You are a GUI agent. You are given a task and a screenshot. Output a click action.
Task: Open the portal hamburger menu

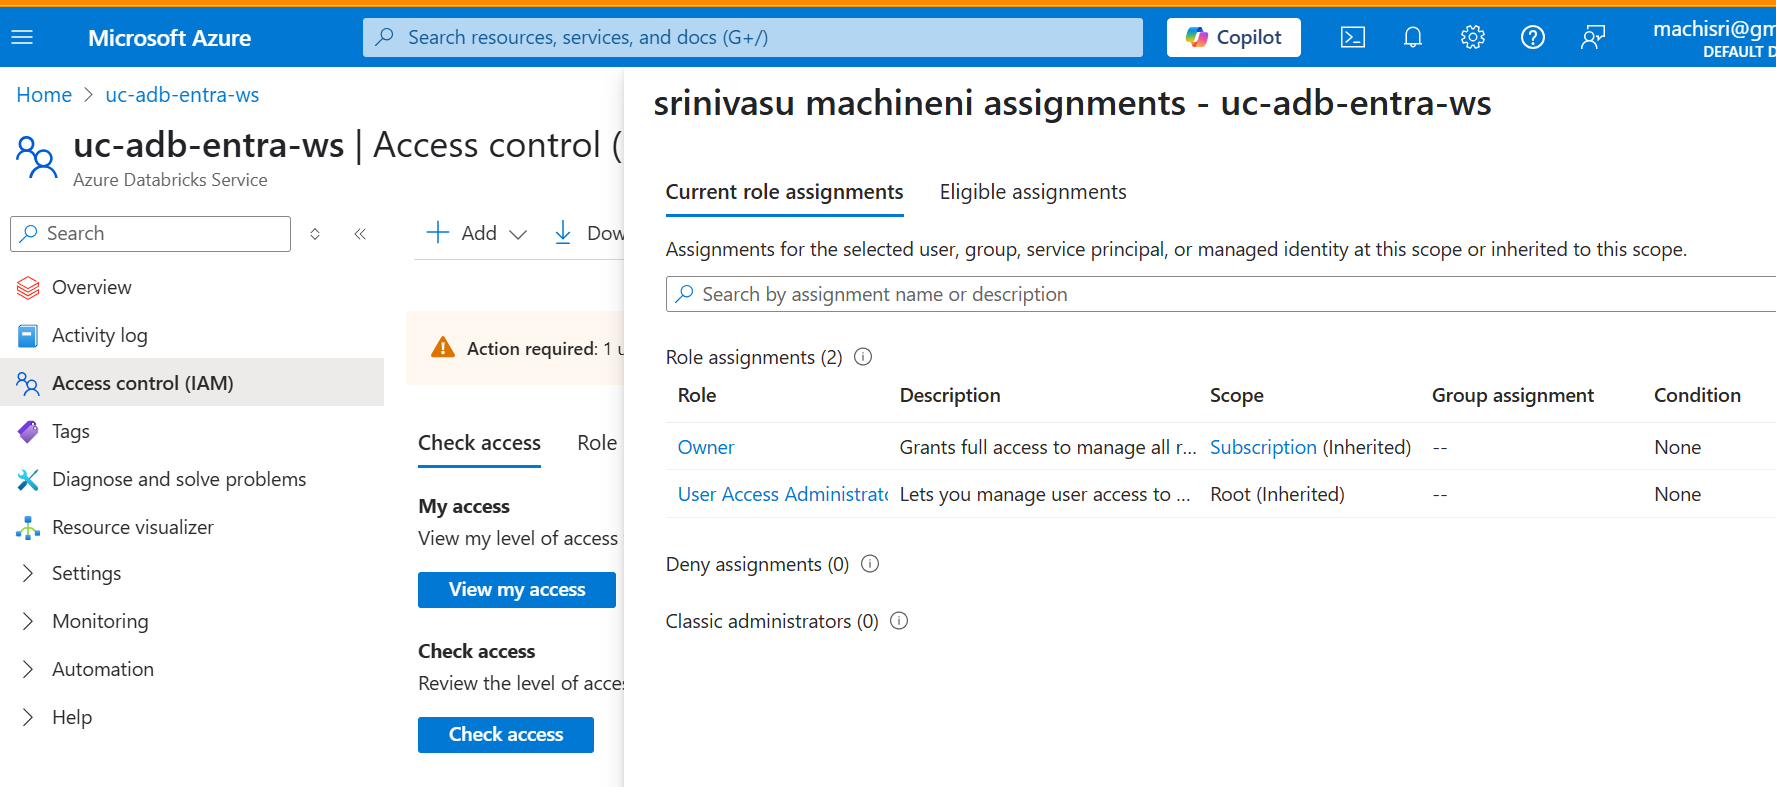(22, 37)
